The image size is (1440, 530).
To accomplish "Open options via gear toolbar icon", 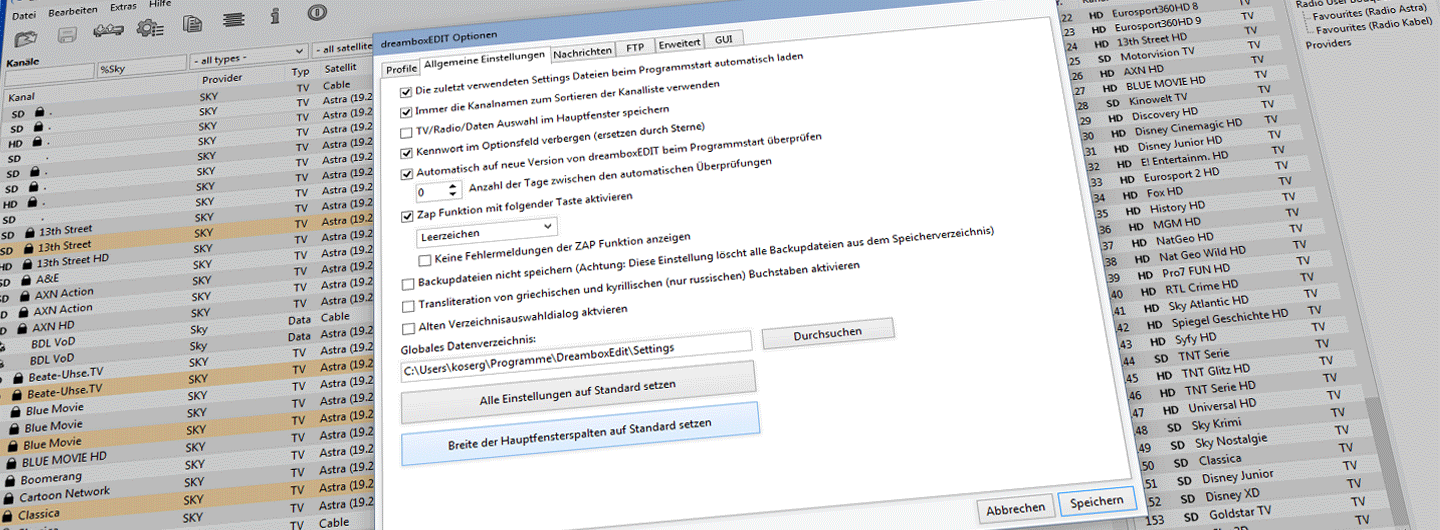I will pos(151,28).
